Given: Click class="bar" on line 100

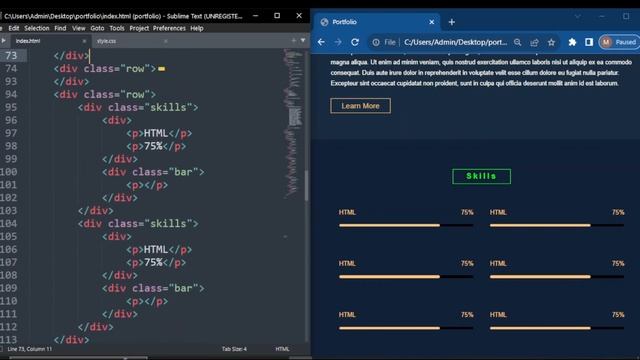Looking at the screenshot, I should coord(165,172).
